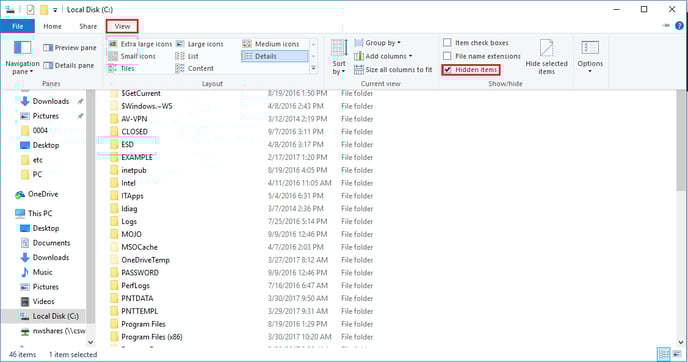Click the New folder quick access icon
The height and width of the screenshot is (362, 688).
click(x=44, y=9)
